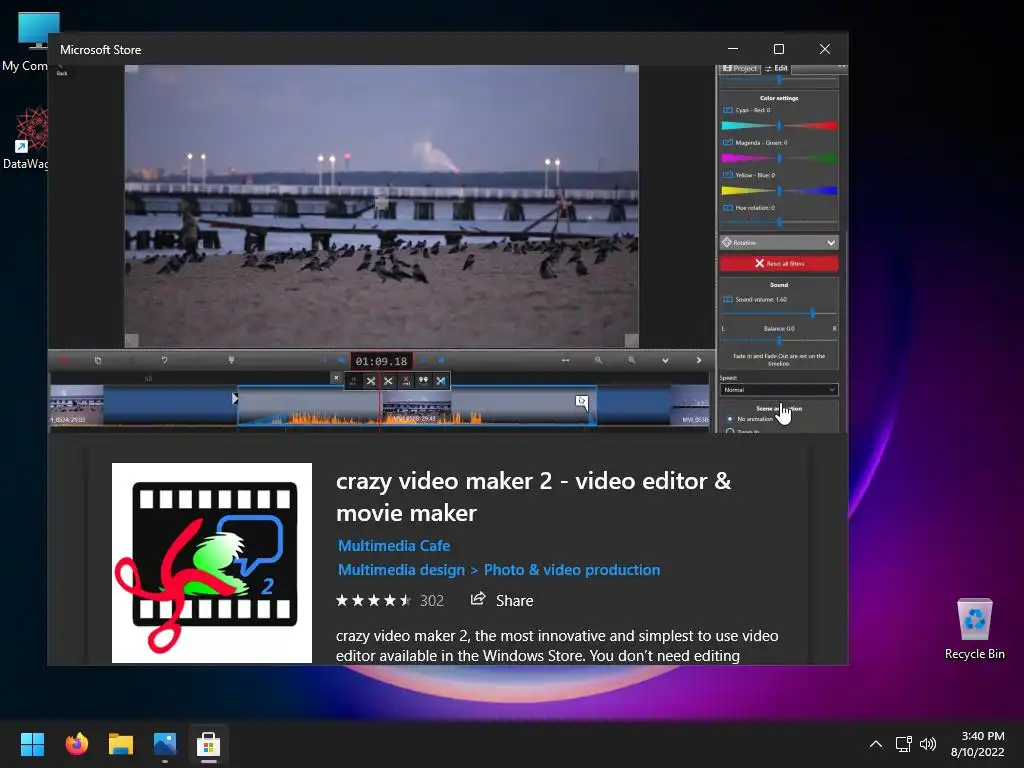Click the share arrow icon
This screenshot has height=768, width=1024.
coord(478,599)
